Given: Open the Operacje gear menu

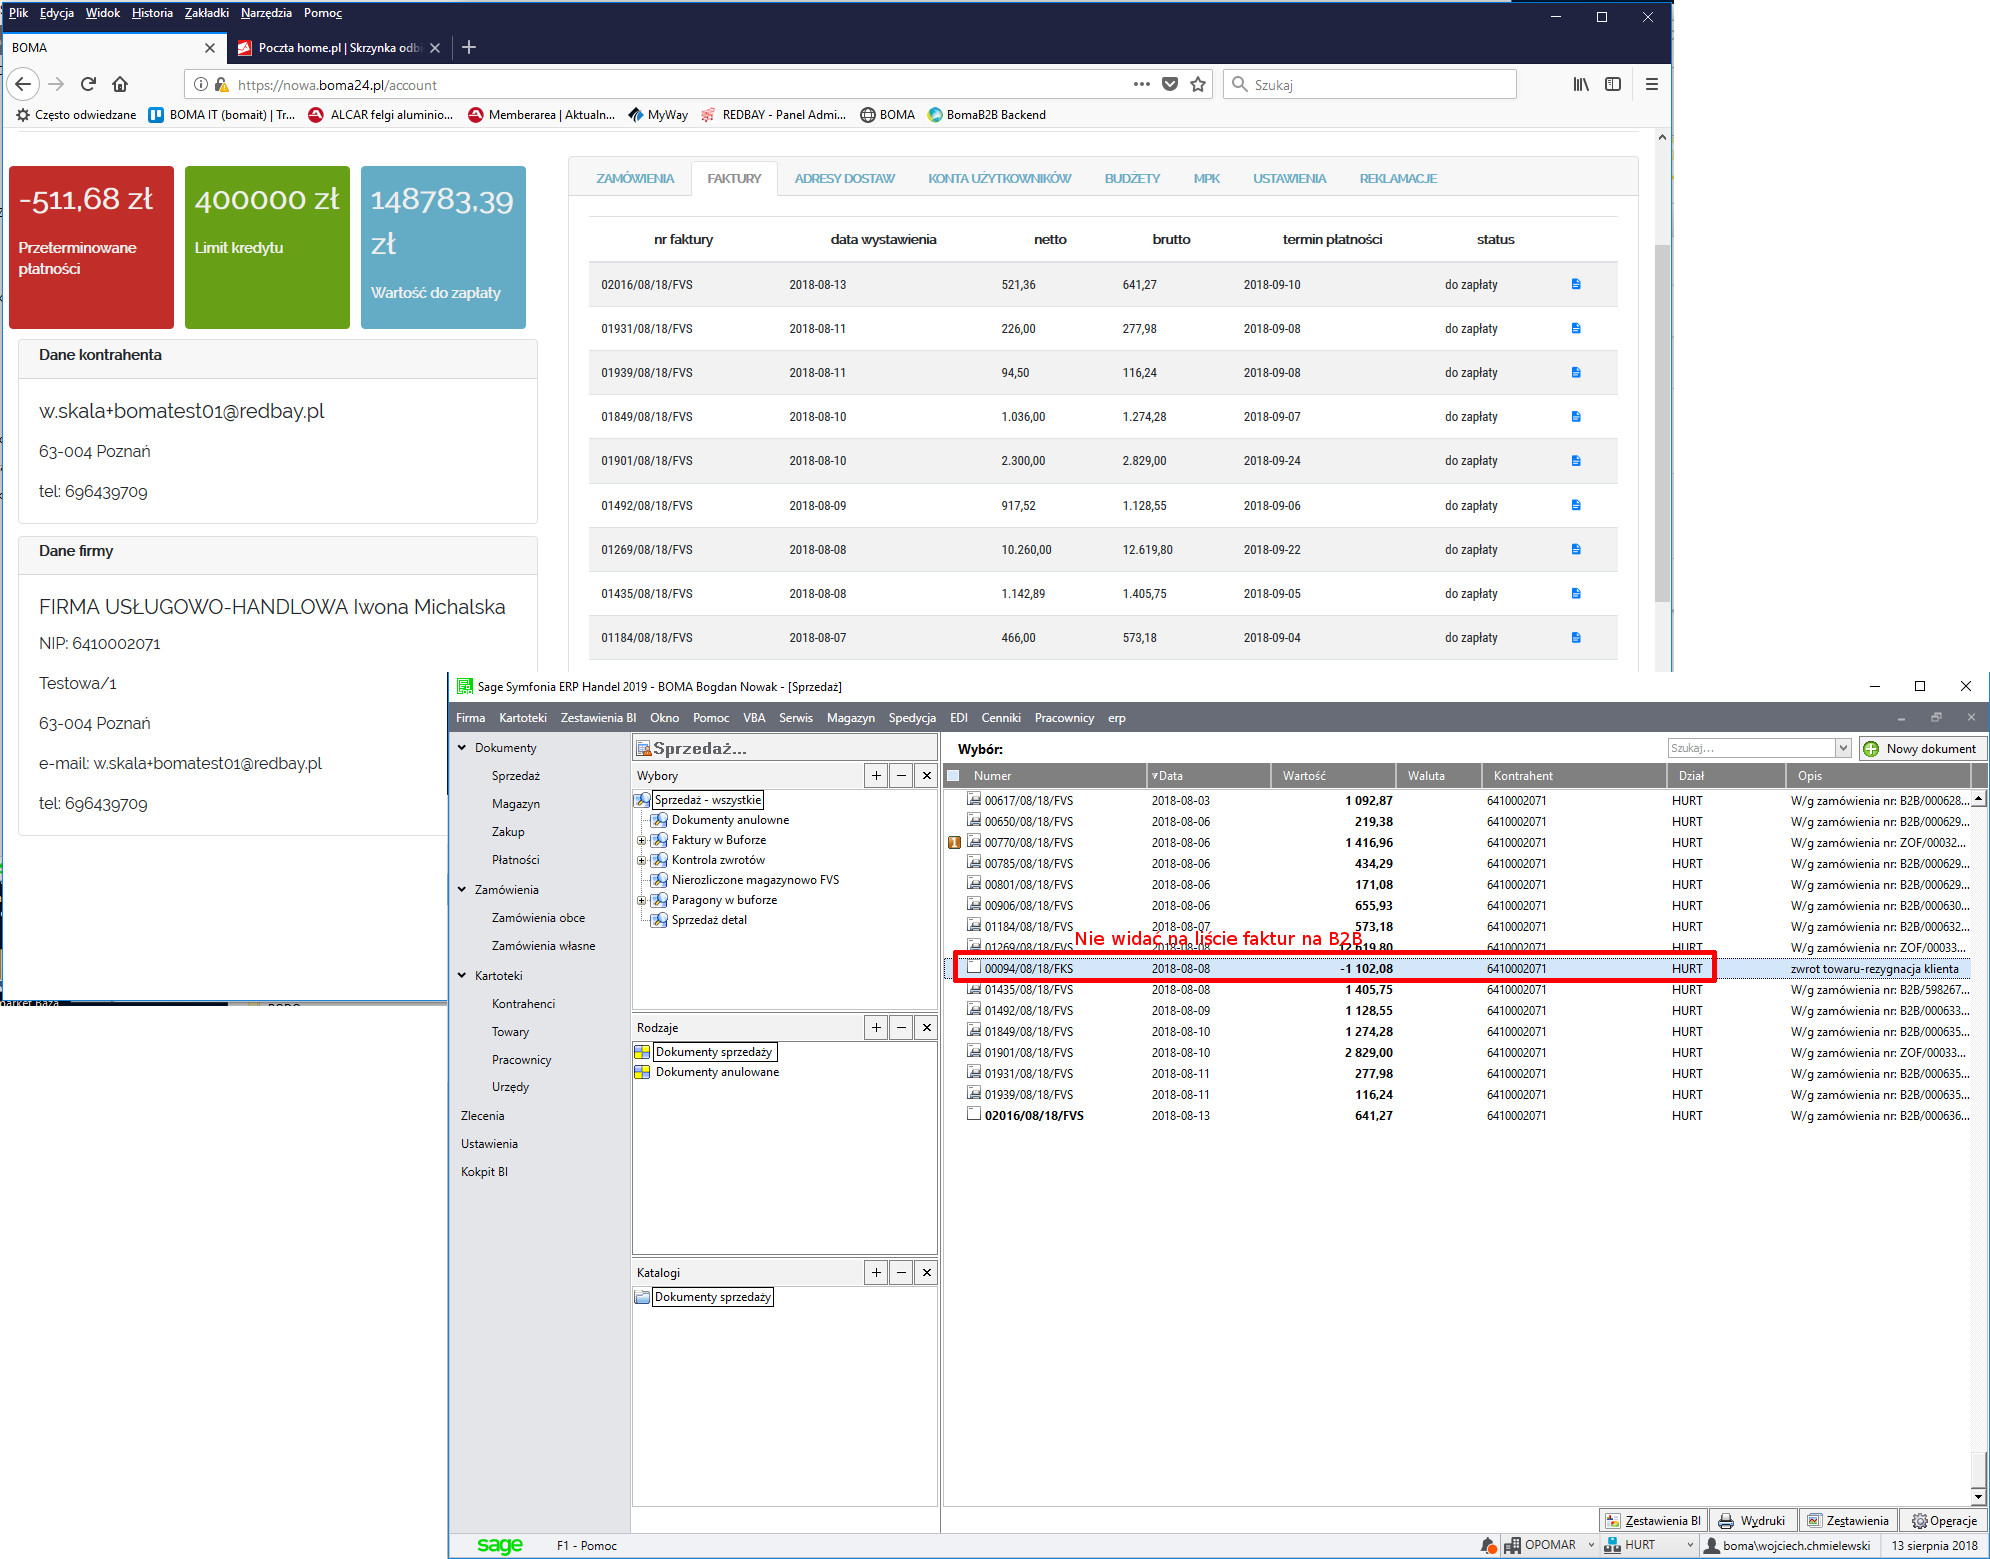Looking at the screenshot, I should coord(1944,1520).
